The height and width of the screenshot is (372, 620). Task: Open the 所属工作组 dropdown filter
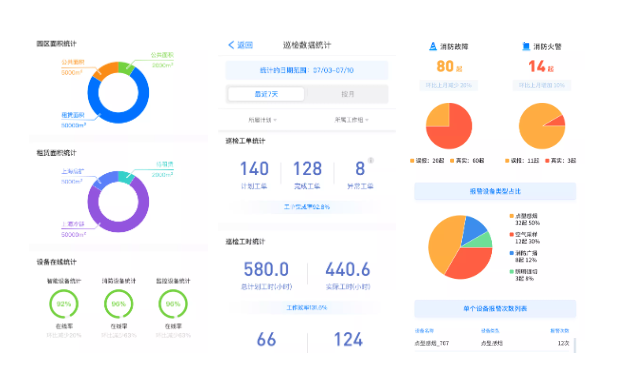pyautogui.click(x=352, y=120)
